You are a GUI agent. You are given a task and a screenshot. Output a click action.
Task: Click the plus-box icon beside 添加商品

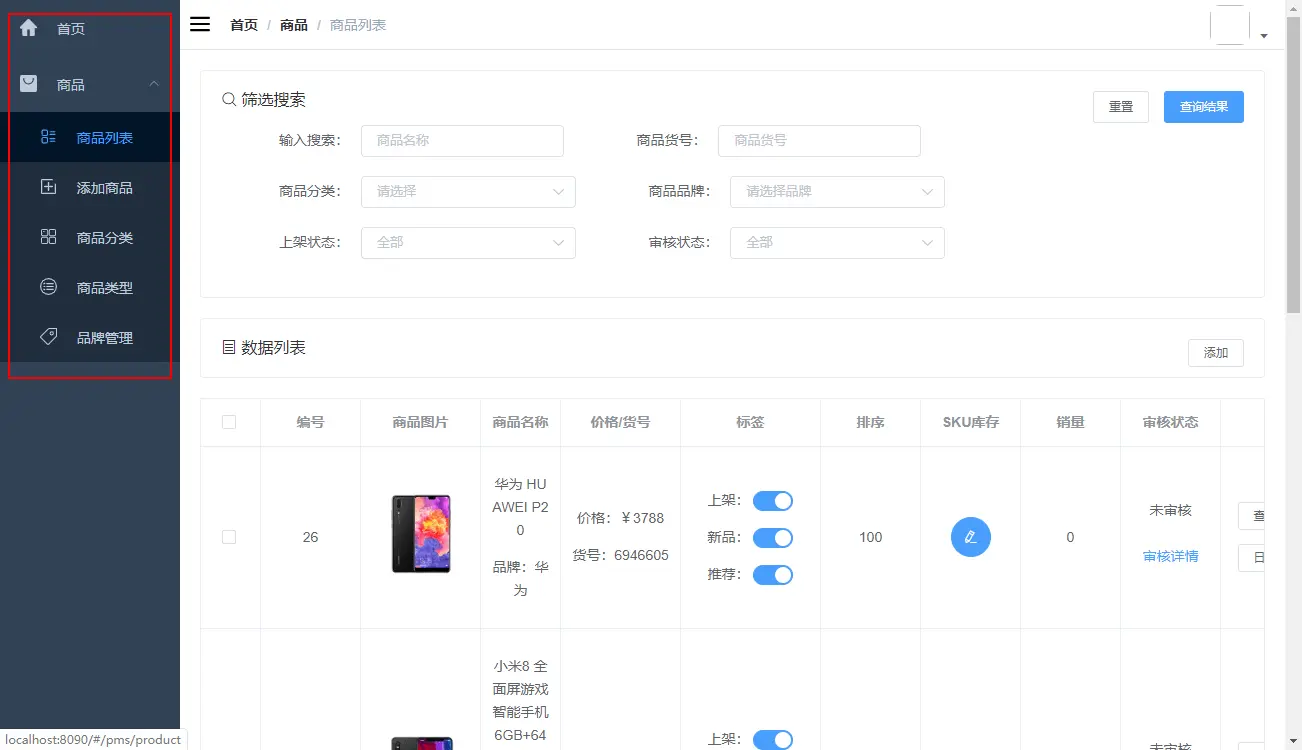pyautogui.click(x=48, y=187)
